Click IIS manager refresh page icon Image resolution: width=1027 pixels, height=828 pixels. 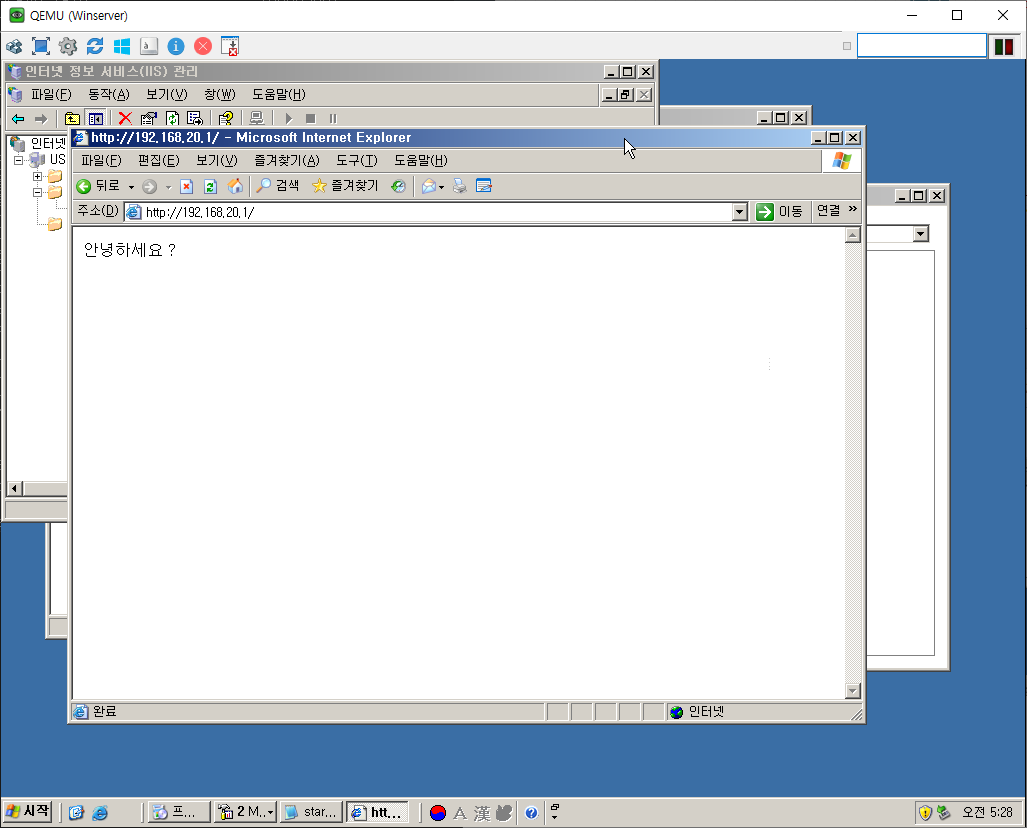(172, 119)
